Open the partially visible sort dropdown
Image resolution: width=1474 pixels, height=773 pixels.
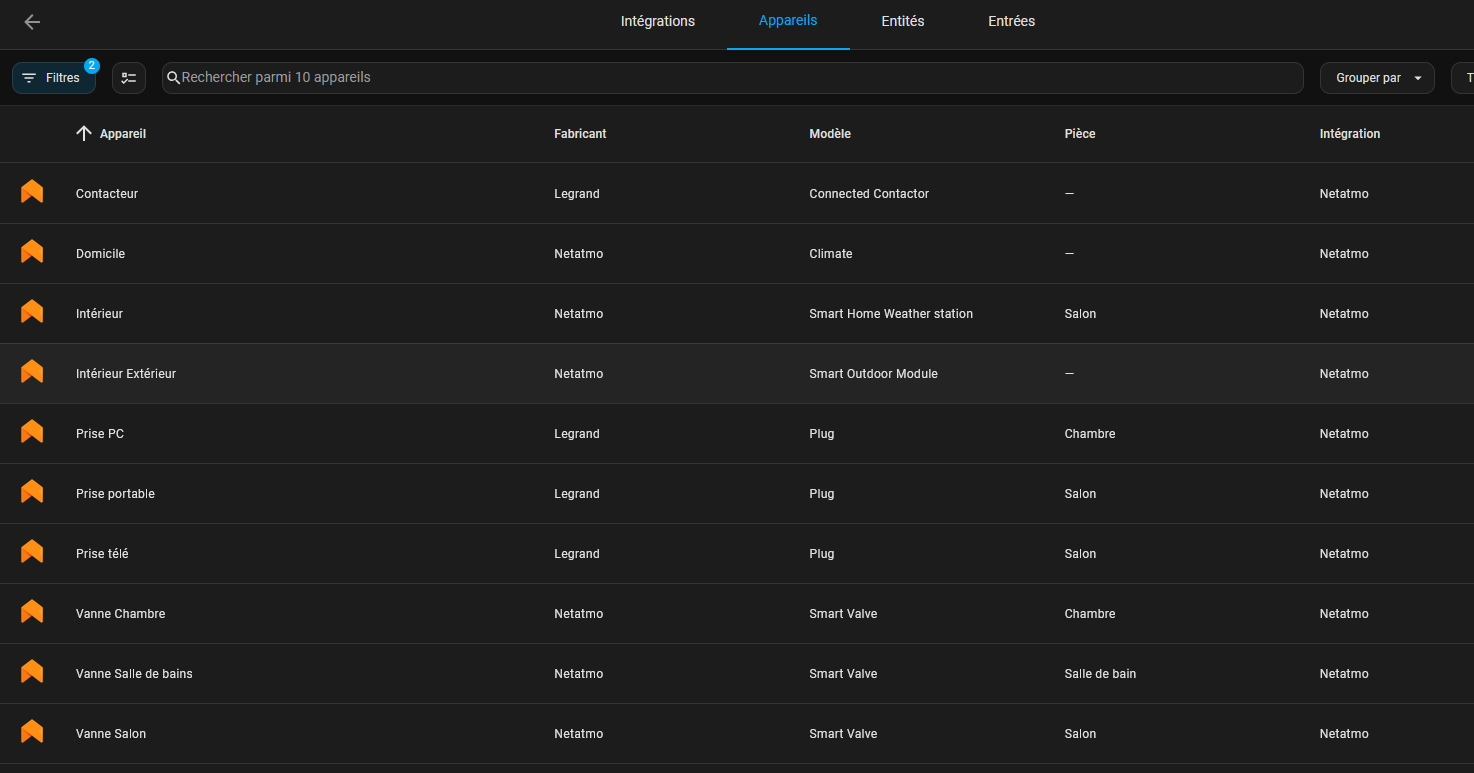[1464, 78]
